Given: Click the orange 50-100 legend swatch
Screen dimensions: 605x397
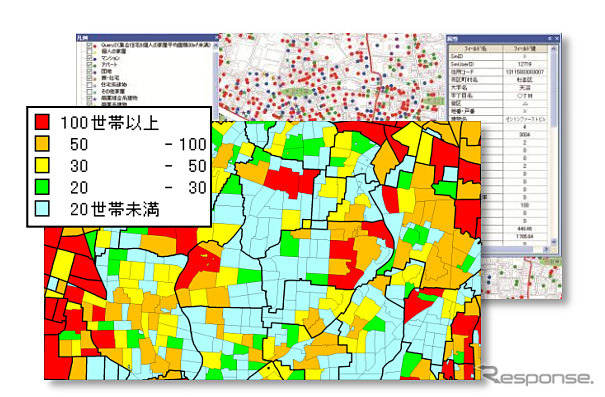Looking at the screenshot, I should tap(42, 144).
